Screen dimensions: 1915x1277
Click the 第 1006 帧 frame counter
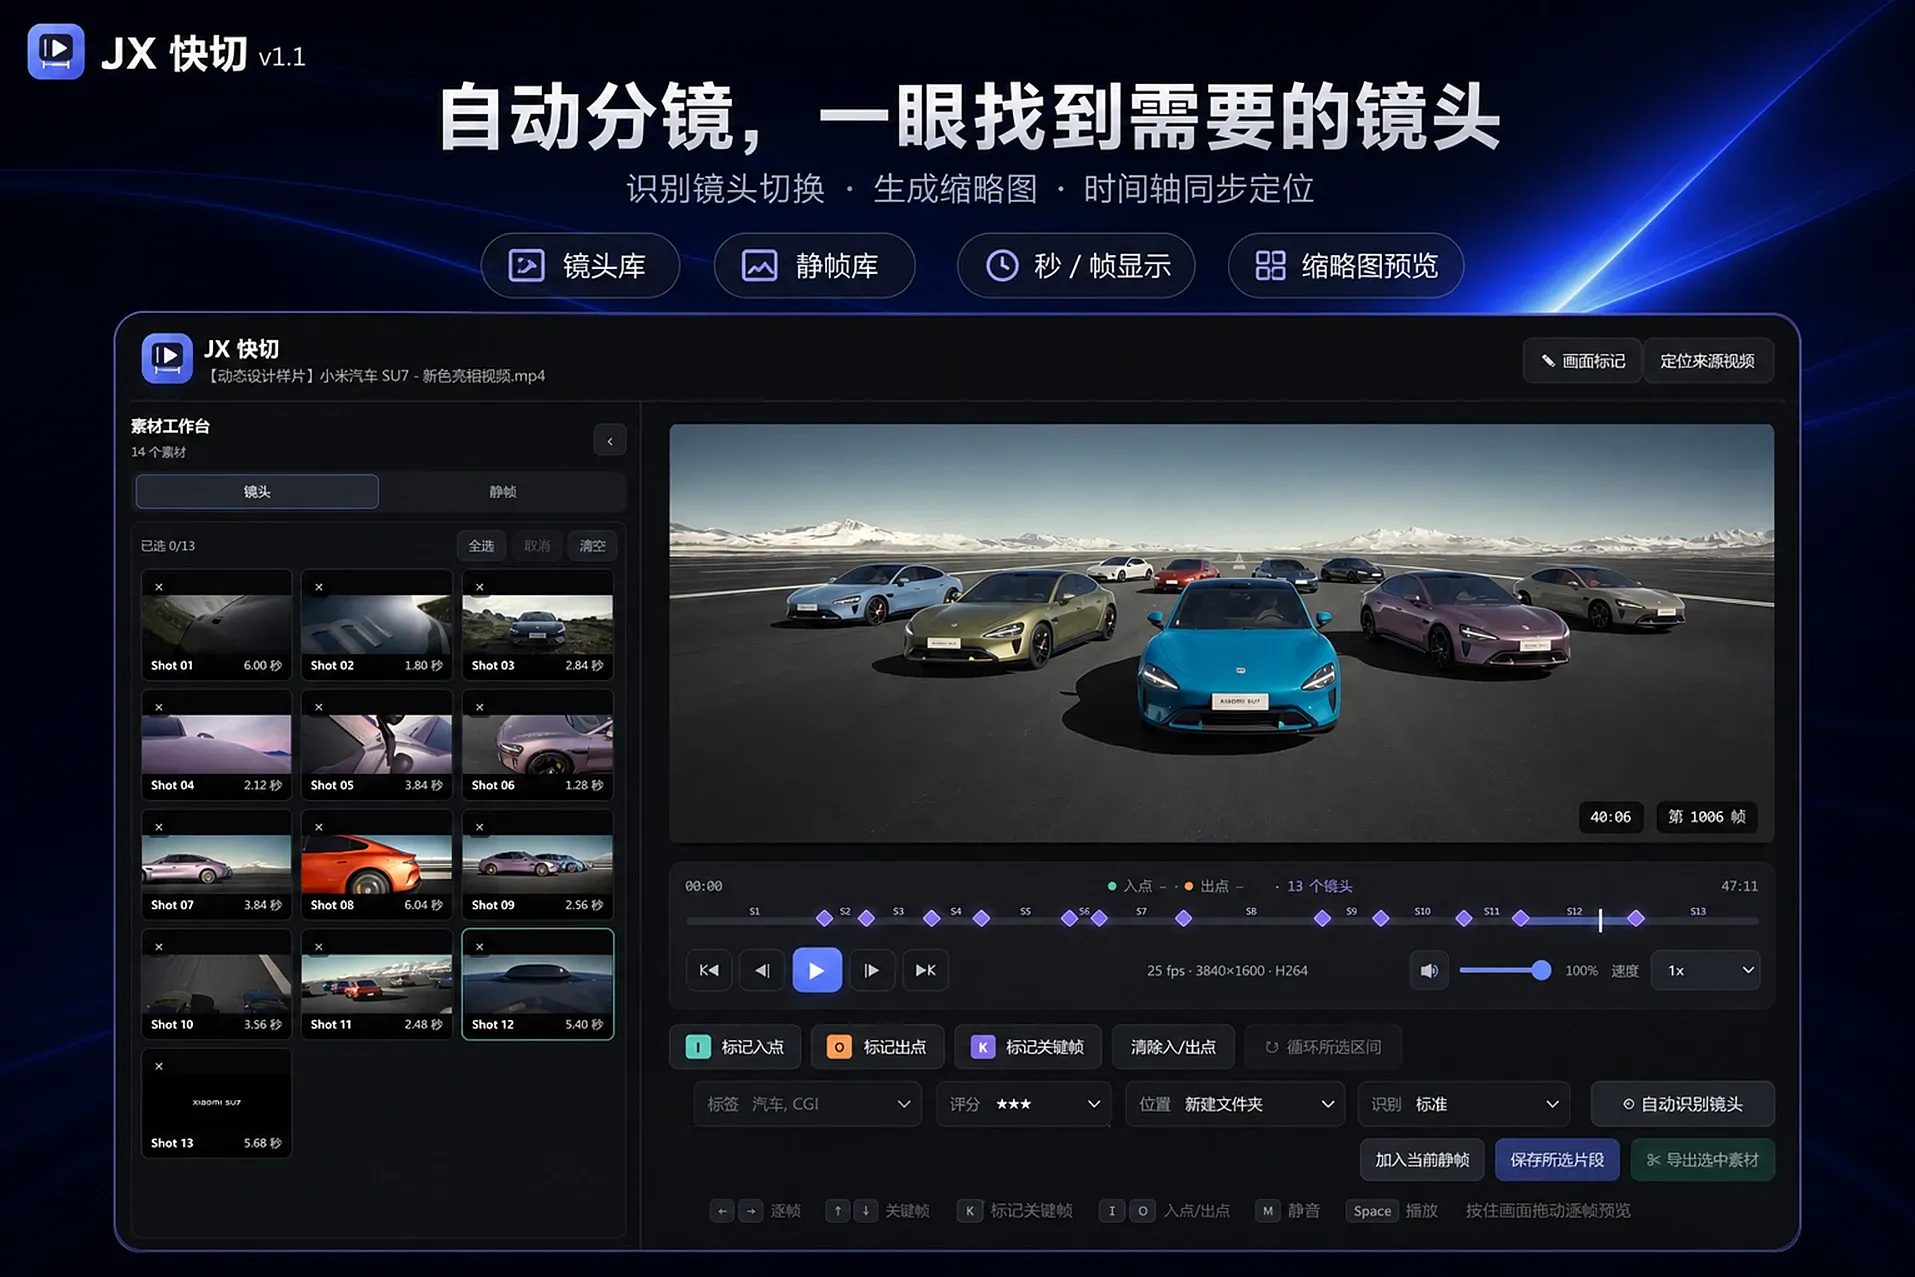click(1706, 817)
